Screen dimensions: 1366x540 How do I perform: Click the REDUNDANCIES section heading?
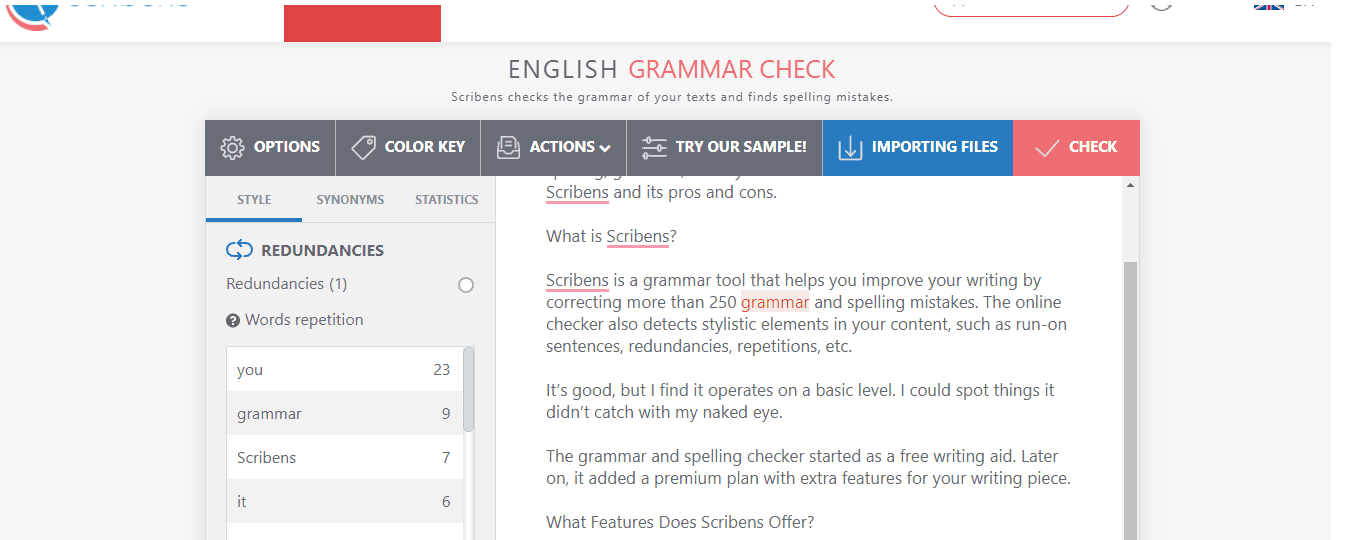coord(322,250)
